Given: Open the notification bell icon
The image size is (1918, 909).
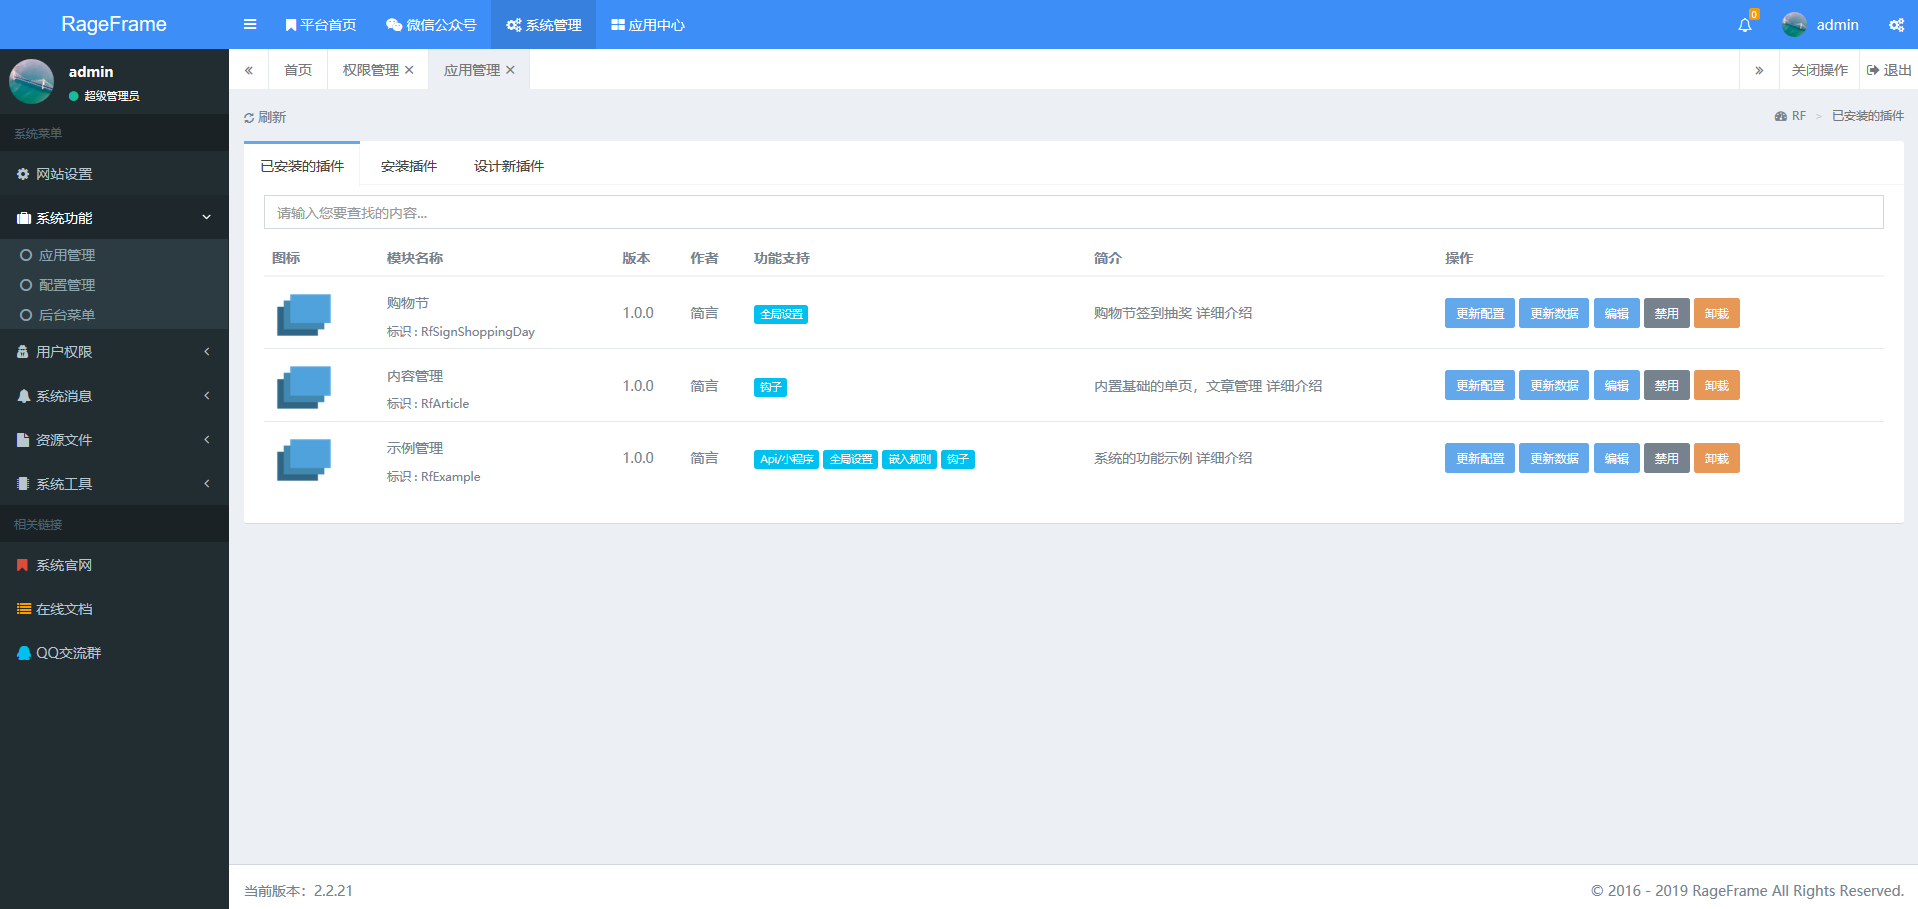Looking at the screenshot, I should click(1745, 25).
